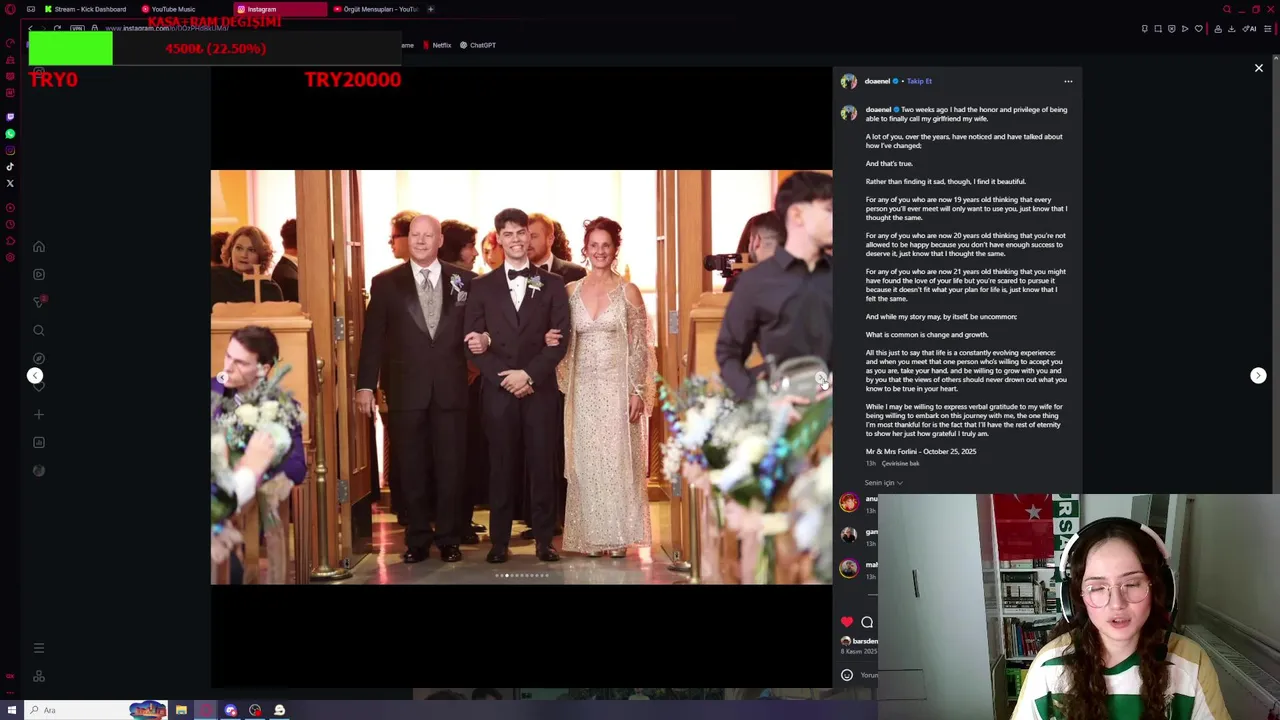Click Çevirisine bak translation link

click(x=900, y=464)
